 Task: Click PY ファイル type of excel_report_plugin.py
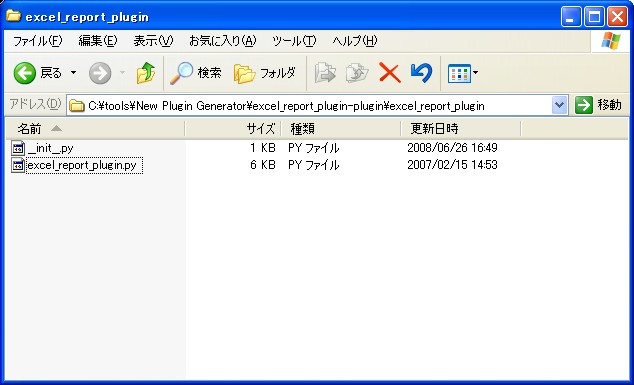click(x=313, y=165)
